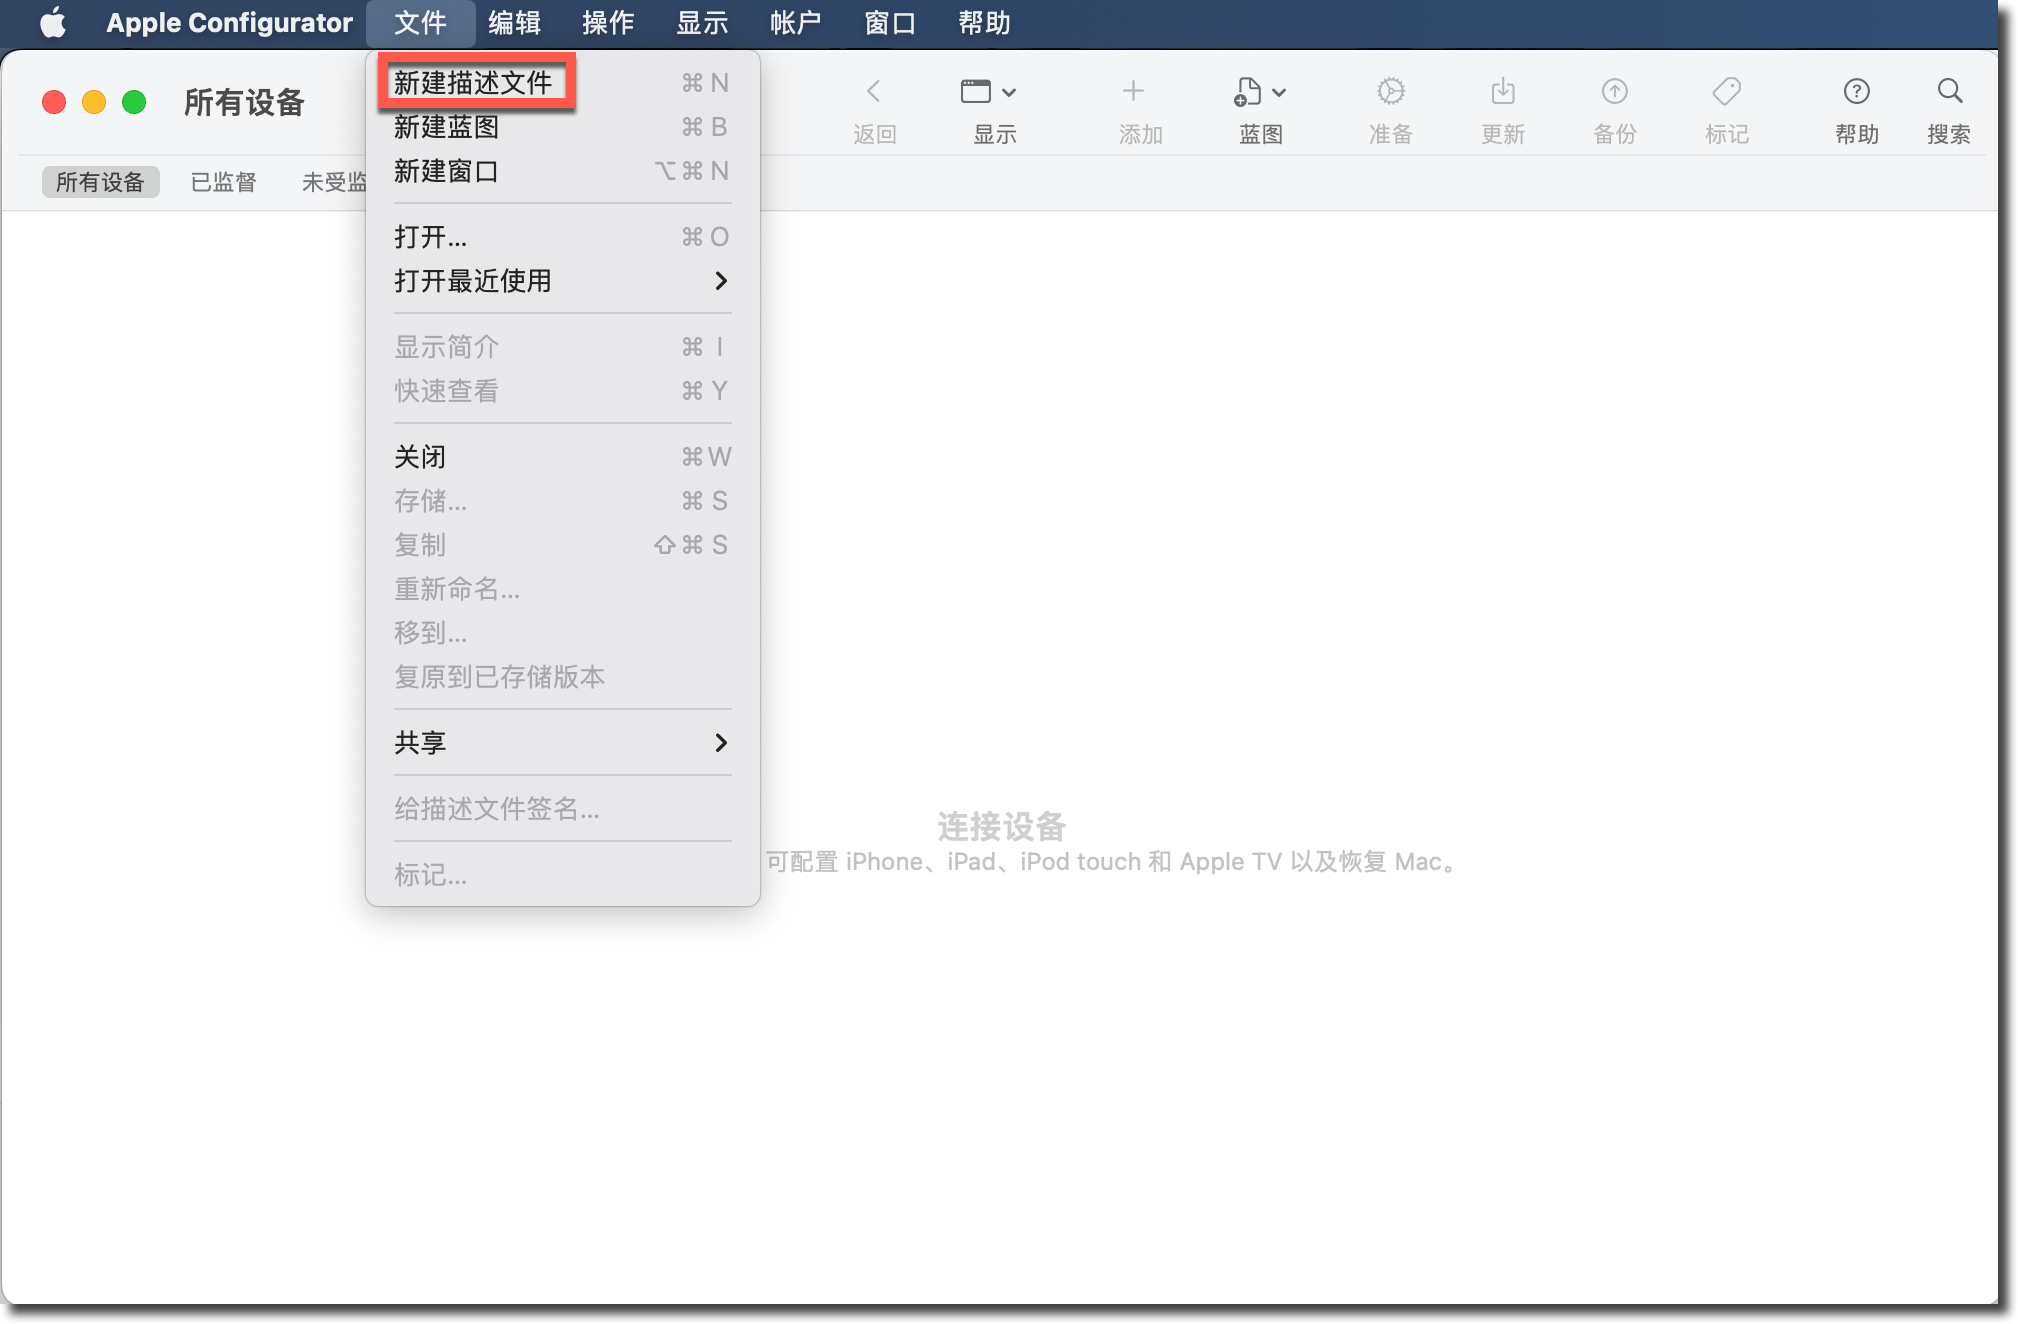Screen dimensions: 2018x1324
Task: Click the Back (返回) arrow icon
Action: coord(873,92)
